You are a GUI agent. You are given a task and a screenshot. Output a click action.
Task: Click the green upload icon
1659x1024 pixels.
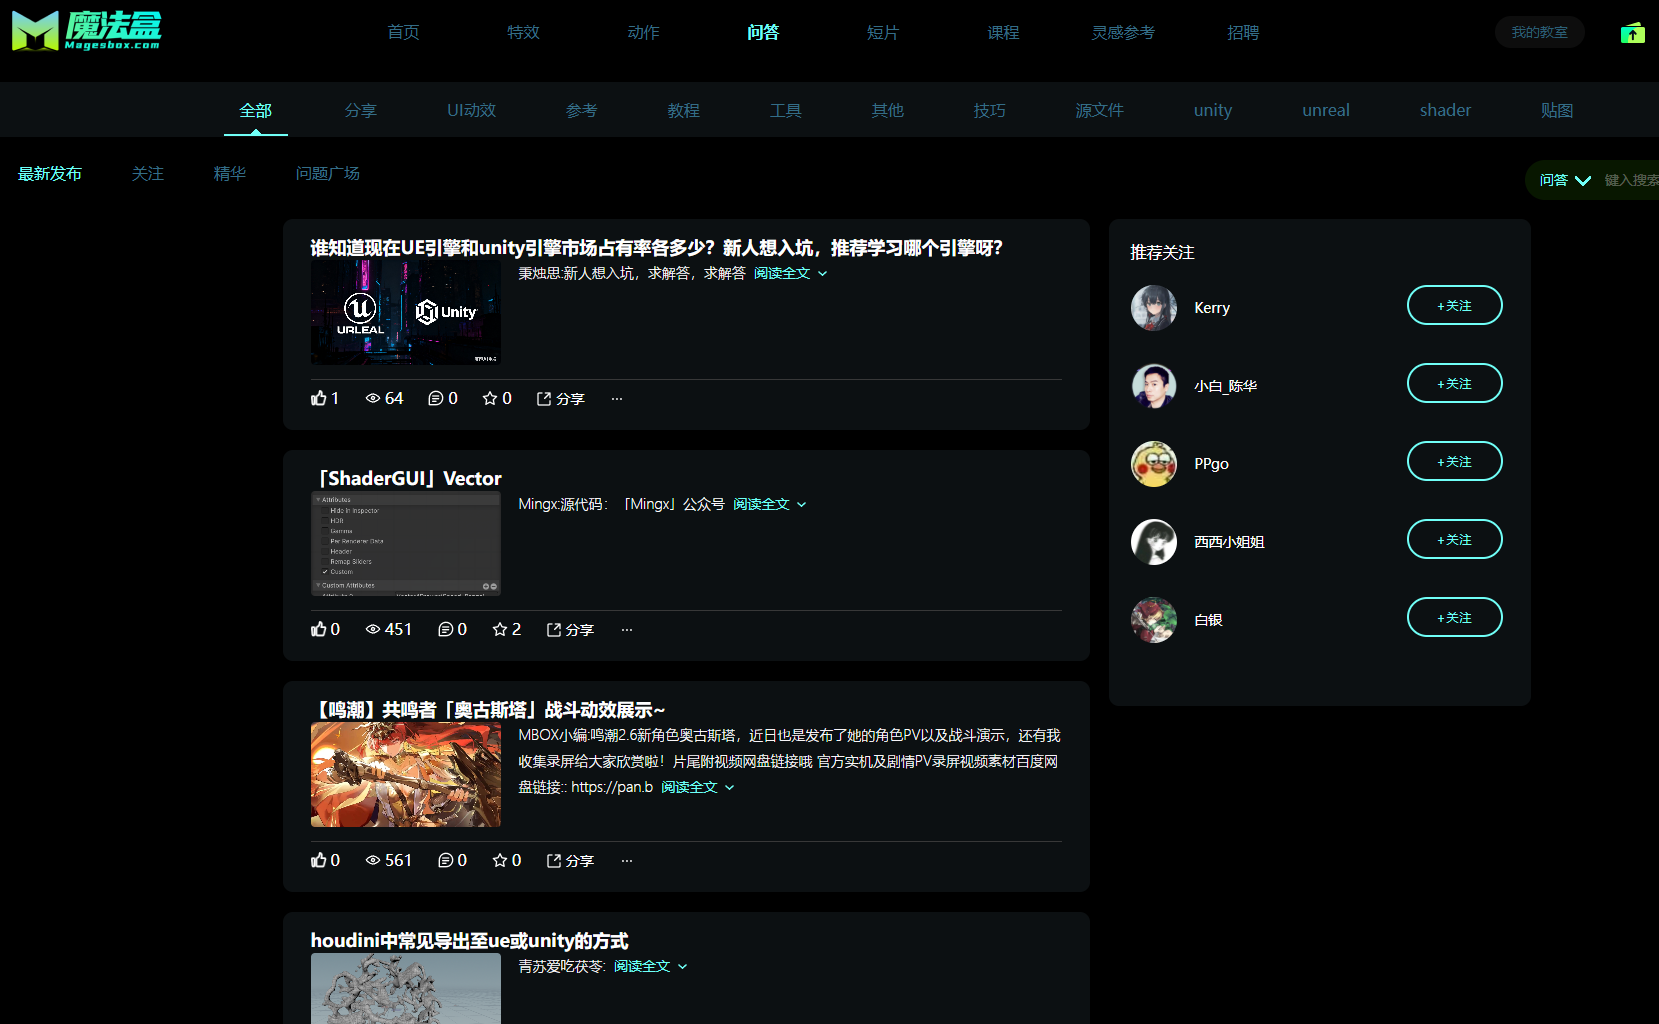[1632, 33]
